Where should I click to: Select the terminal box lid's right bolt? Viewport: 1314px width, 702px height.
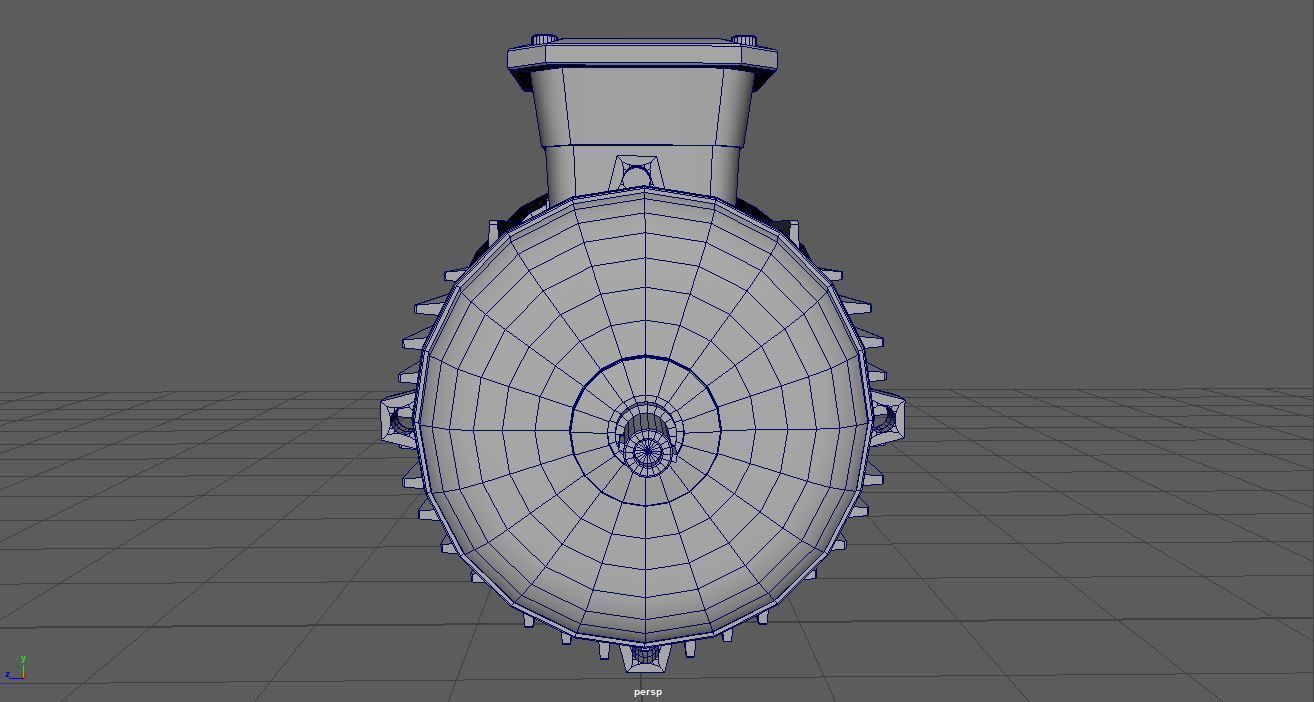pyautogui.click(x=744, y=40)
